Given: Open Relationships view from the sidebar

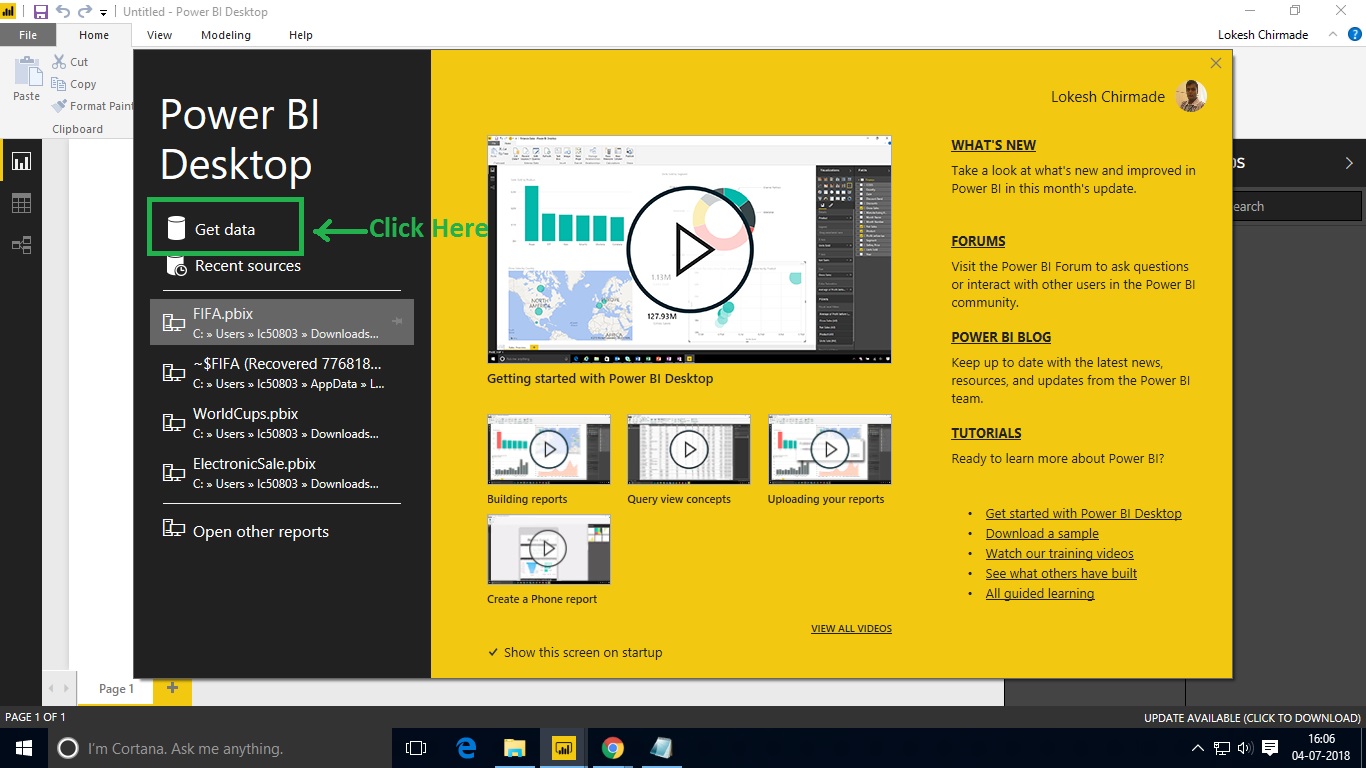Looking at the screenshot, I should pyautogui.click(x=22, y=245).
